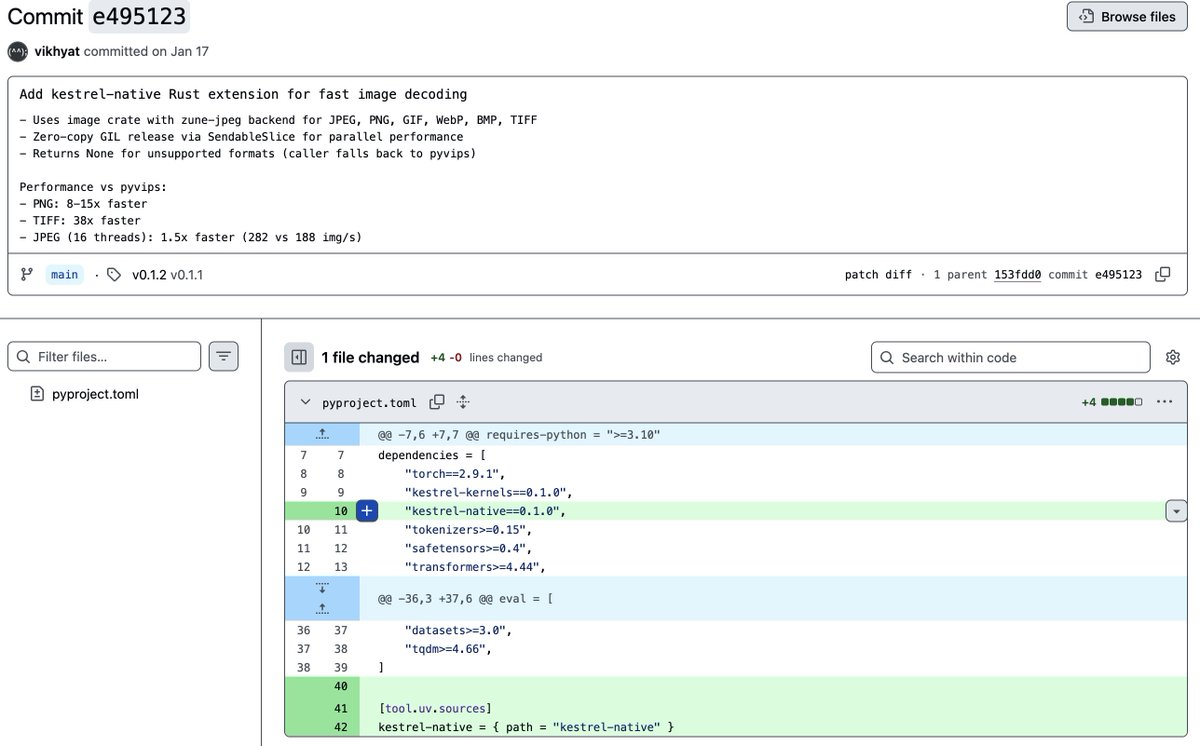
Task: Expand hidden lines upward above the second hunk
Action: pos(322,609)
